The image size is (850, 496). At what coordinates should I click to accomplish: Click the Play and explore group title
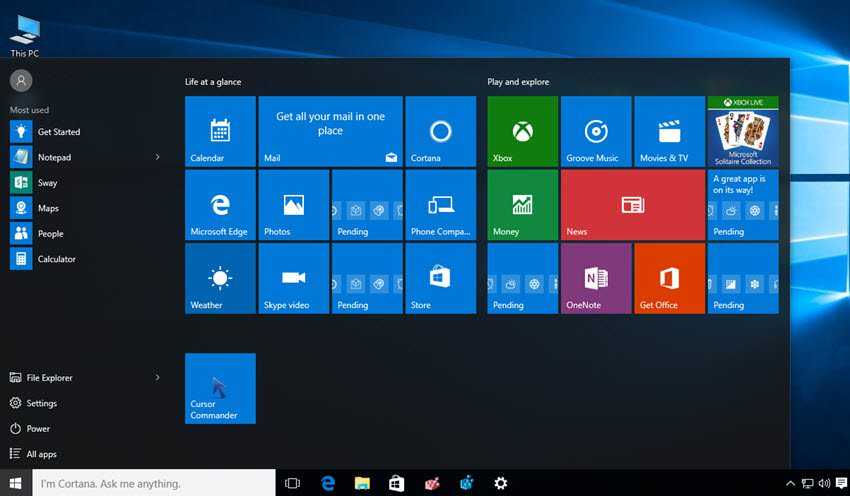coord(518,82)
